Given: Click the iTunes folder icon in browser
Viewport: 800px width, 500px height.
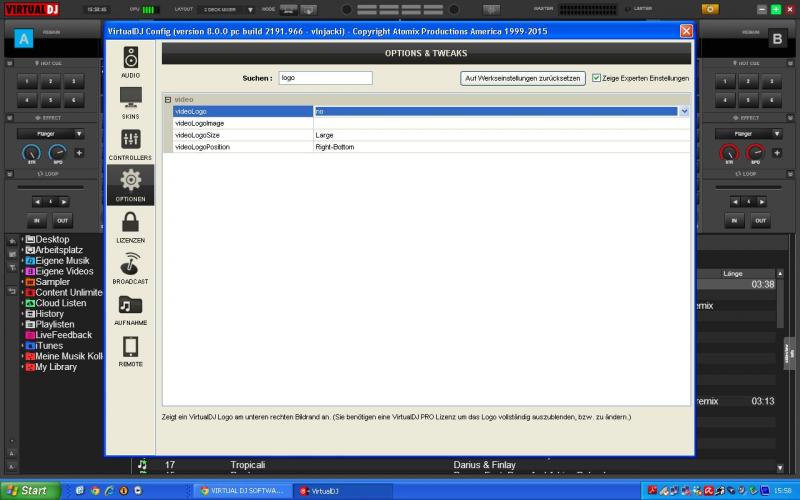Looking at the screenshot, I should 30,345.
